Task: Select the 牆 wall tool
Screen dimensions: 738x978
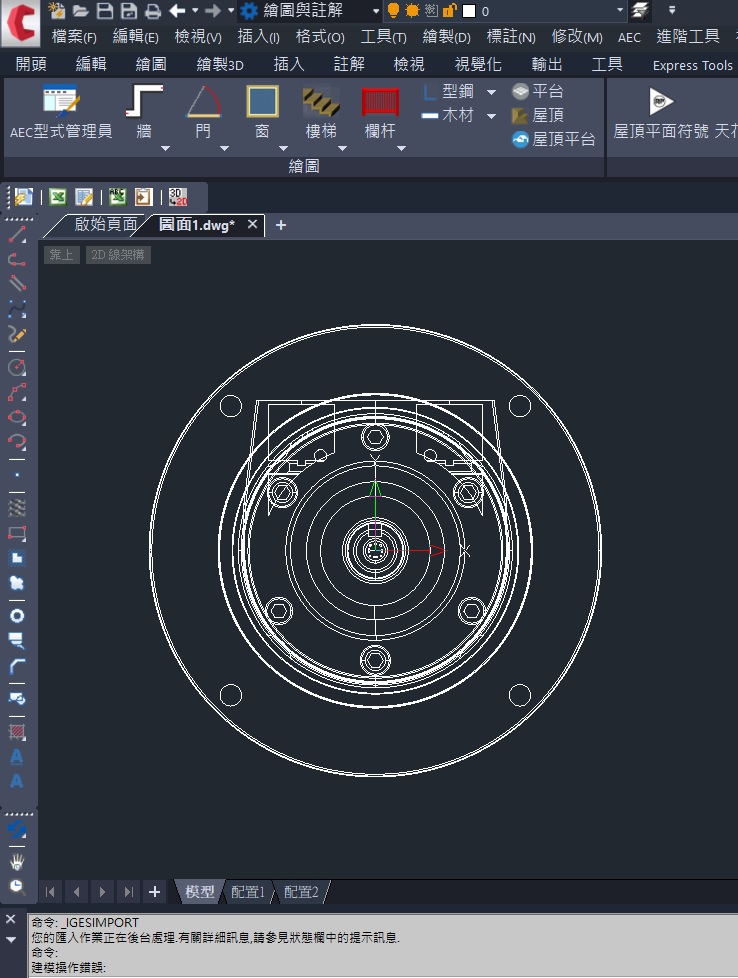Action: (144, 111)
